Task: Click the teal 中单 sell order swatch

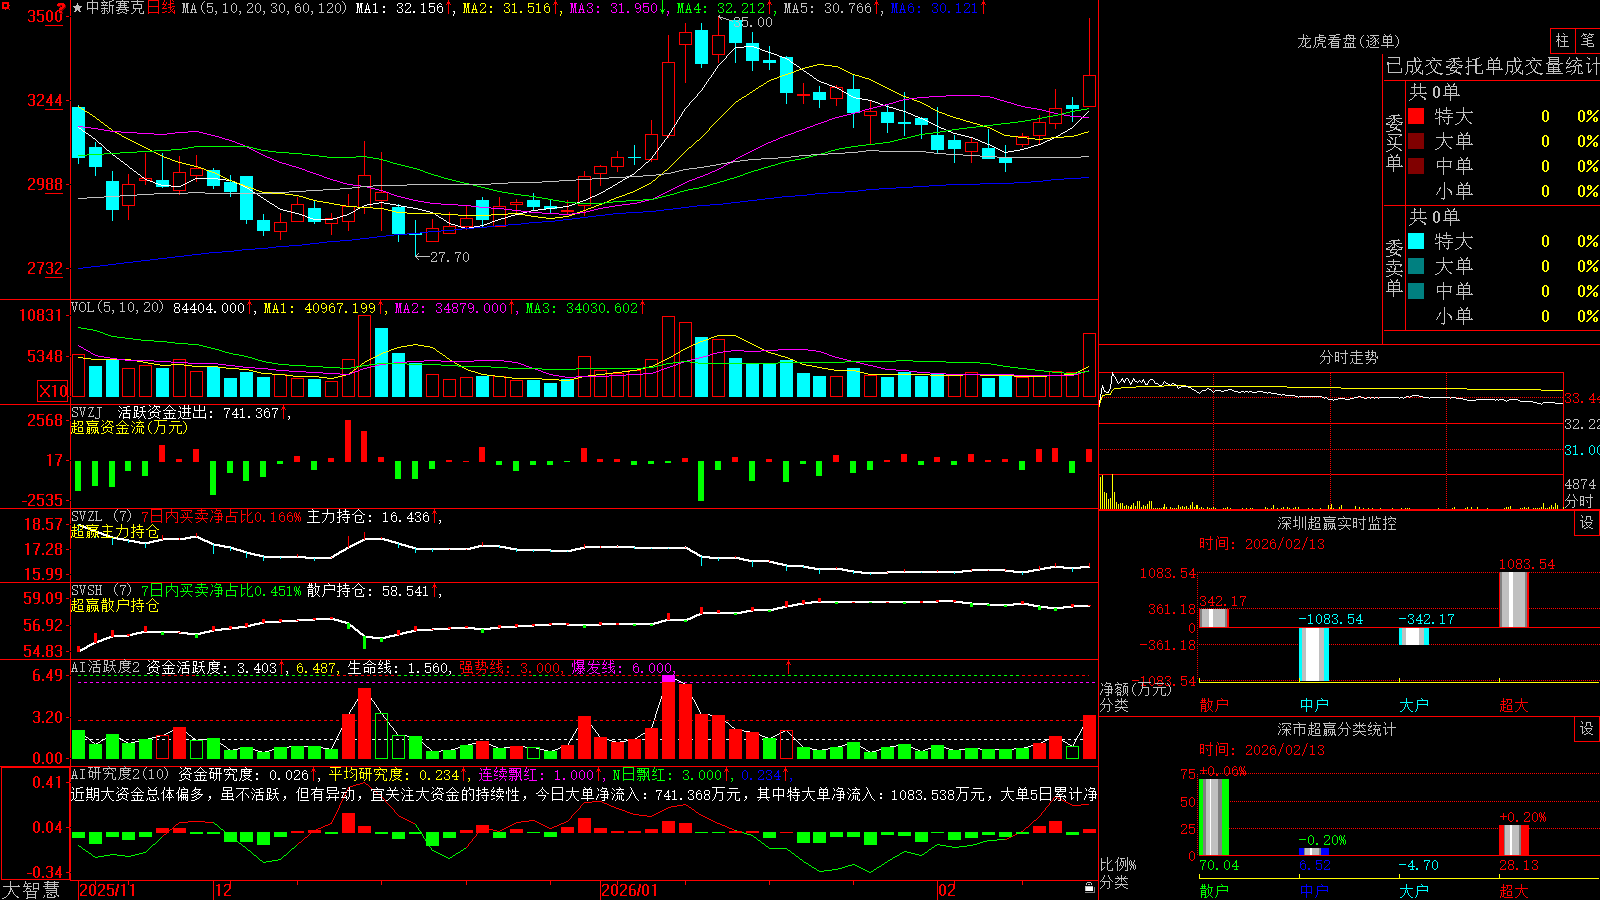Action: (x=1416, y=291)
